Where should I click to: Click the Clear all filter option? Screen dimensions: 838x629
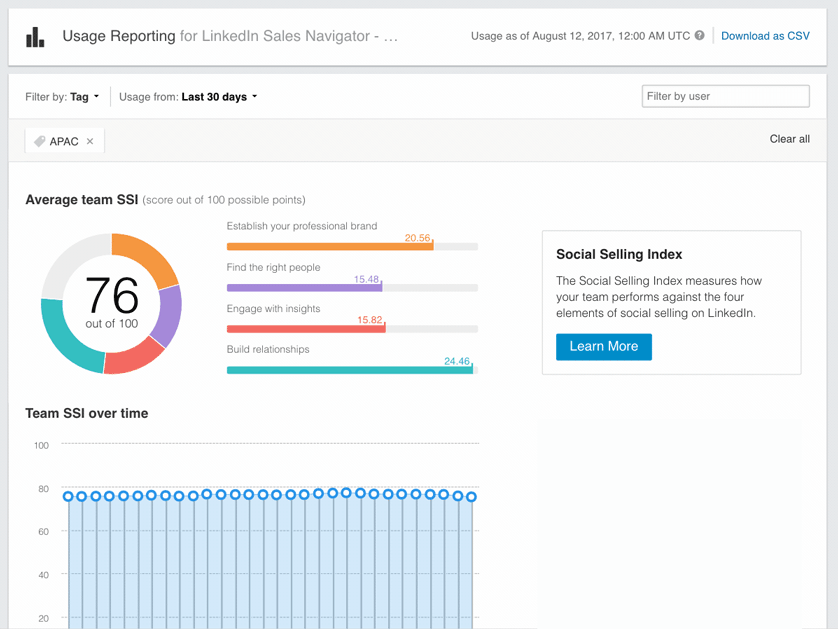pos(789,139)
